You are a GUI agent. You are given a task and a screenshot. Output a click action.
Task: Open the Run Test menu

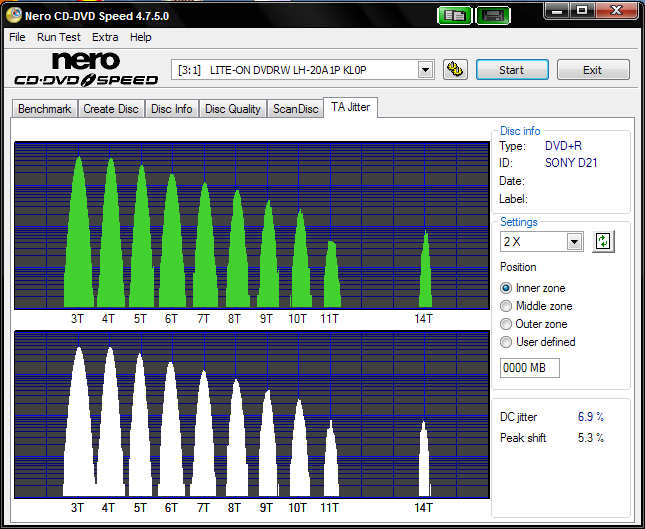coord(59,37)
